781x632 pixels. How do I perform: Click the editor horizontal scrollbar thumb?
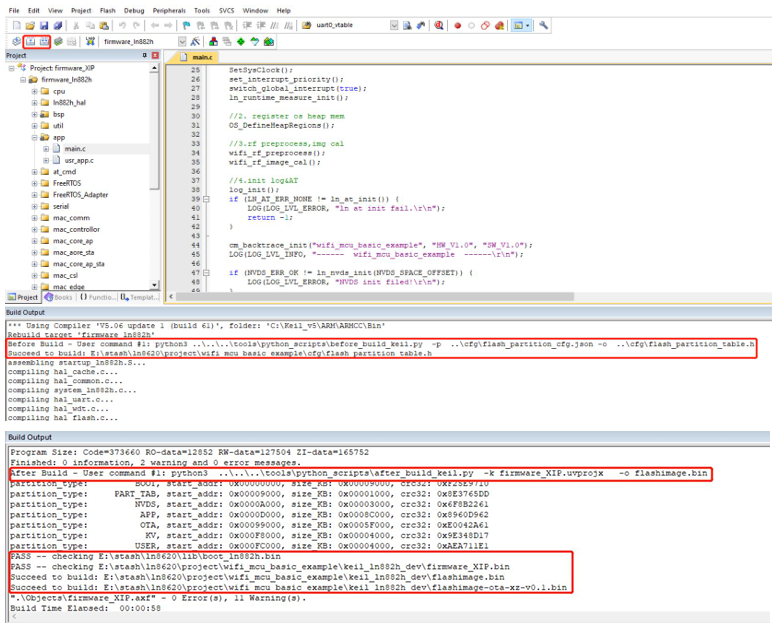click(375, 297)
